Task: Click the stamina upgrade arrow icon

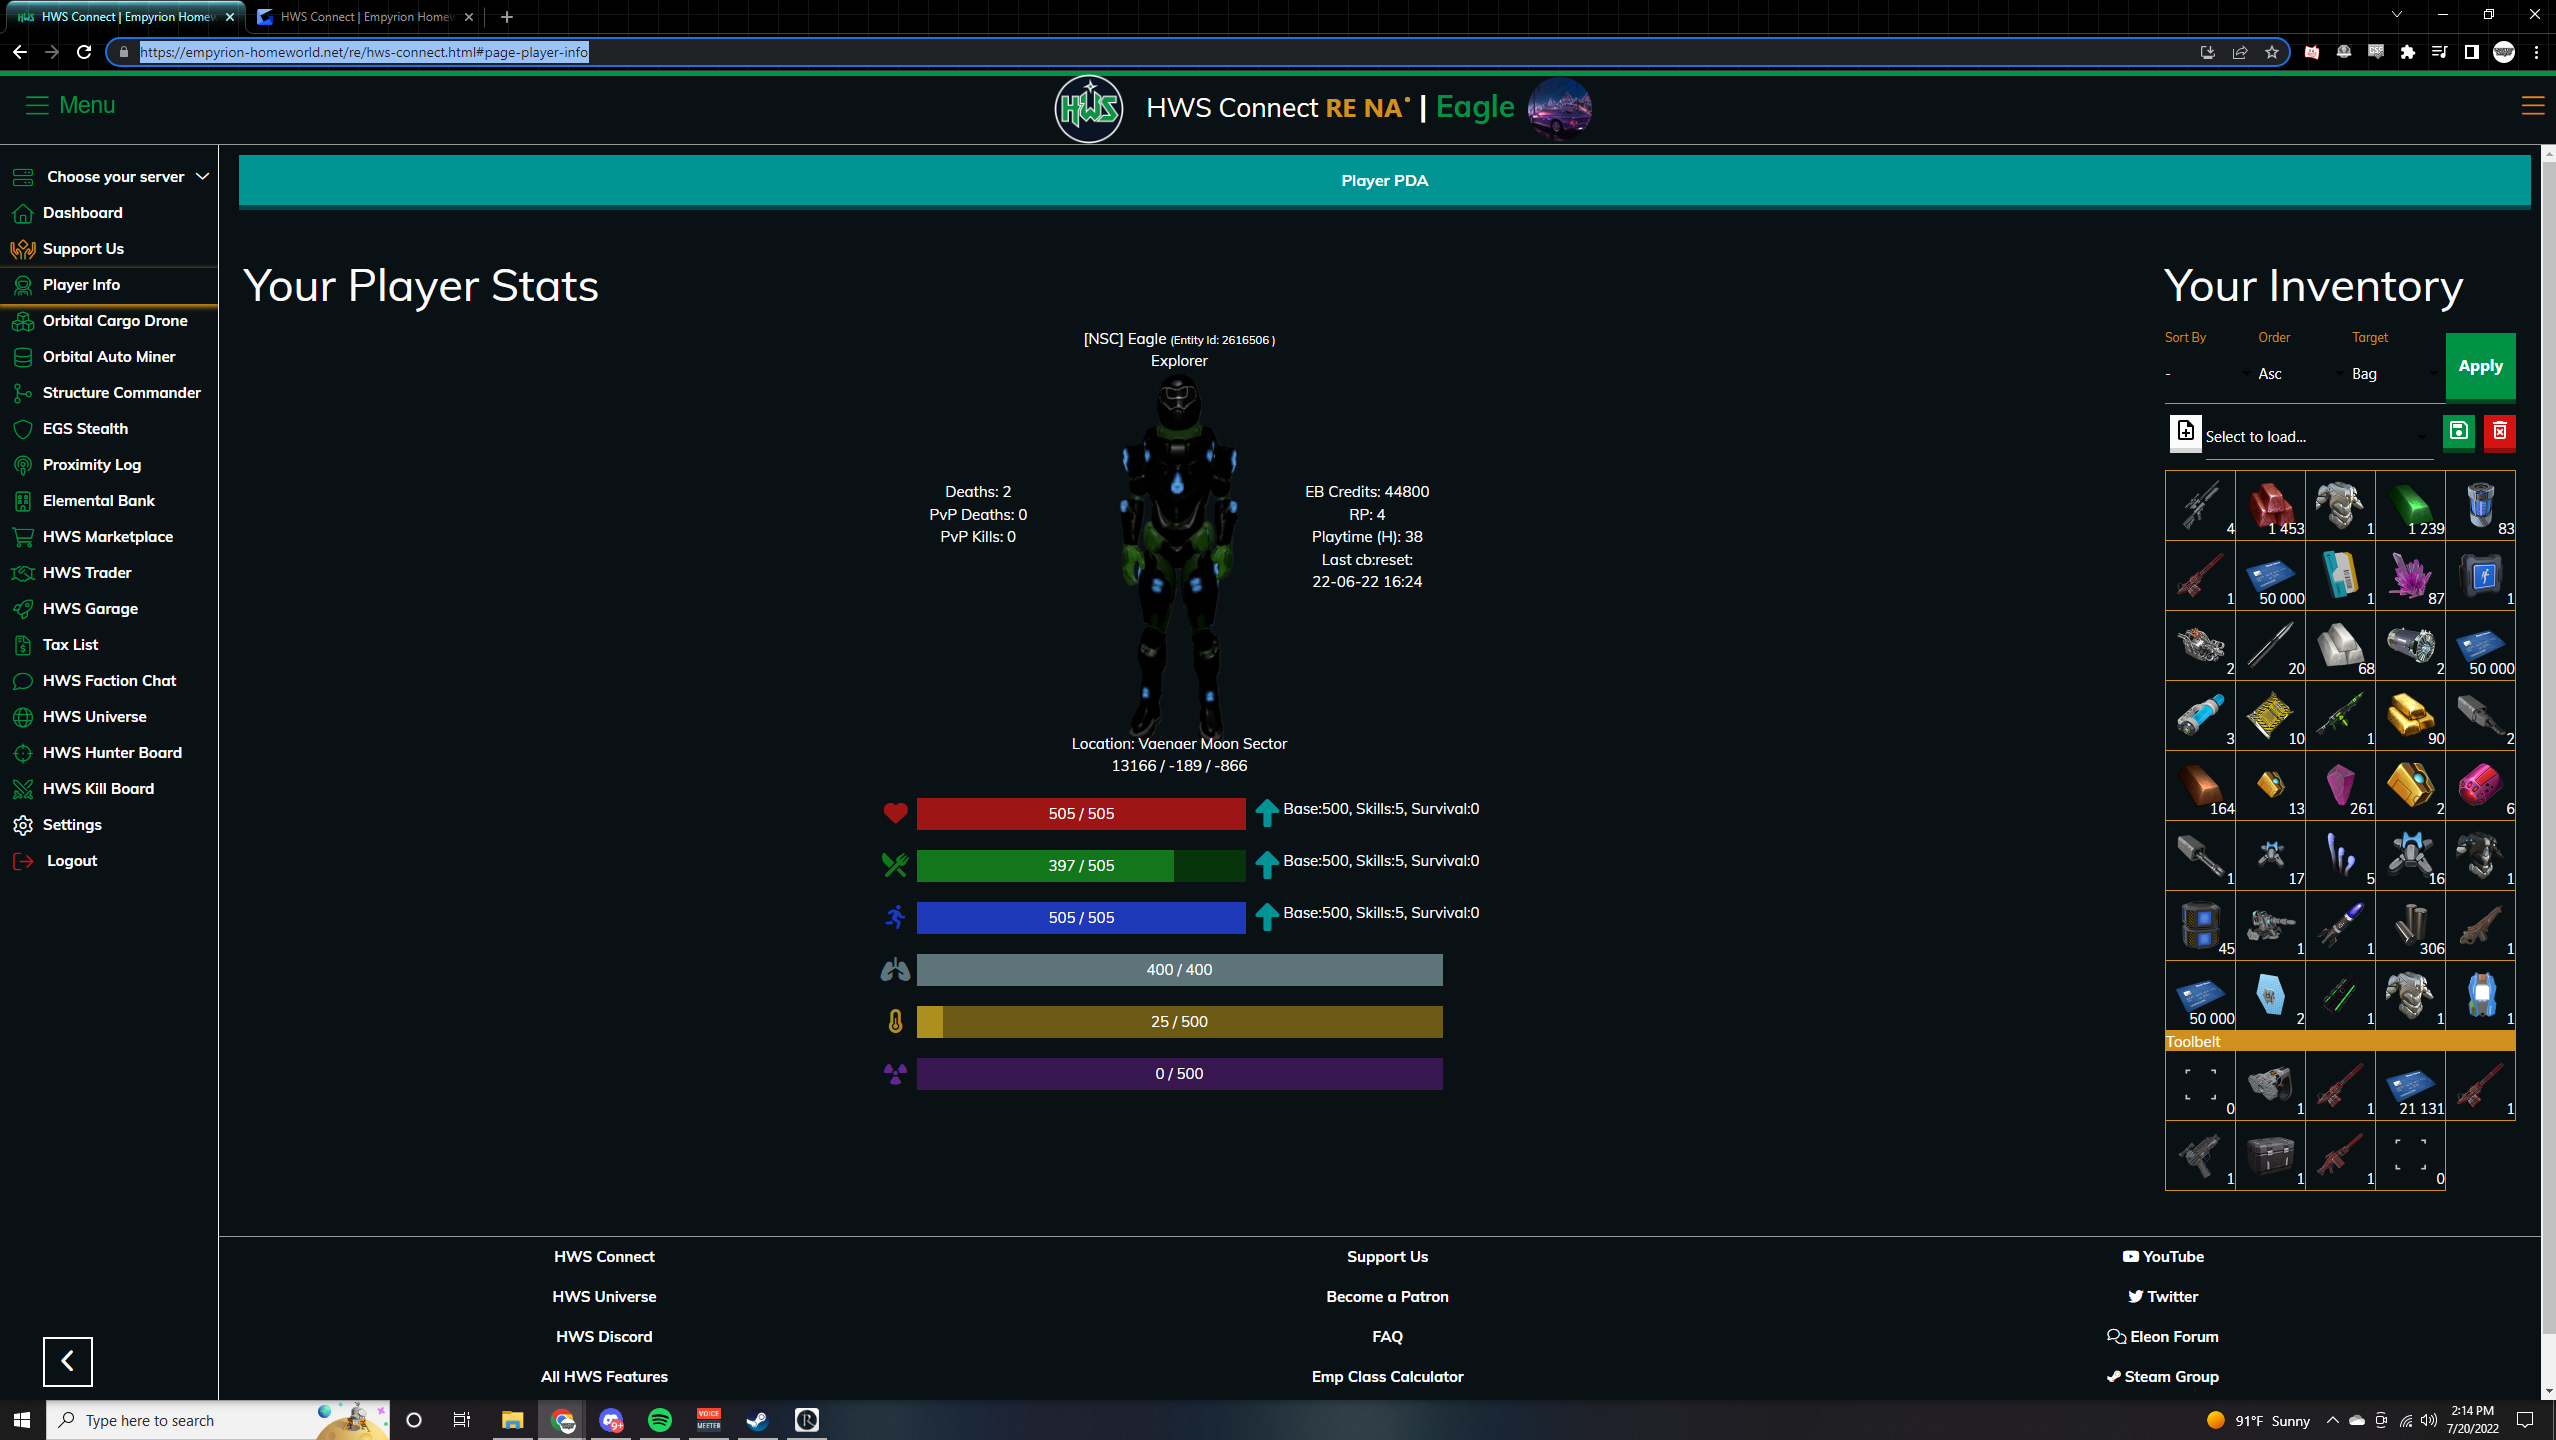Action: pos(1266,917)
